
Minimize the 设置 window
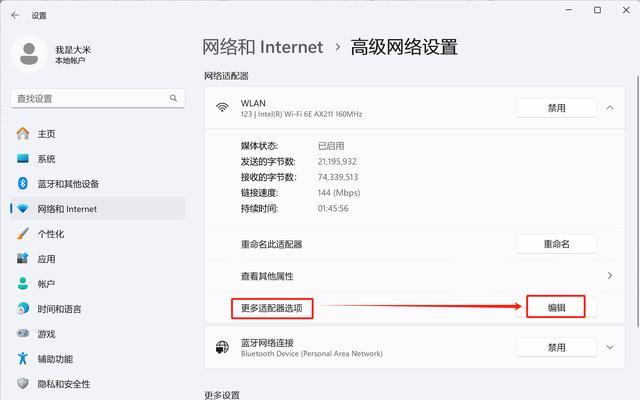click(x=569, y=10)
